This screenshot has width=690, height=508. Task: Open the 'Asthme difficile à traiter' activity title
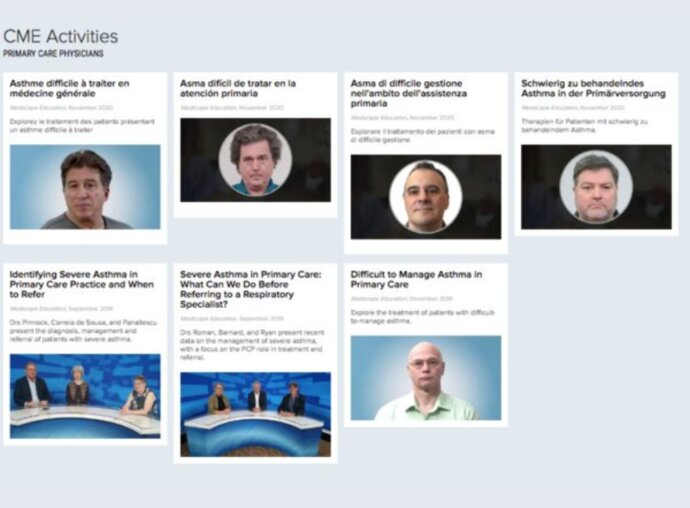pyautogui.click(x=70, y=88)
